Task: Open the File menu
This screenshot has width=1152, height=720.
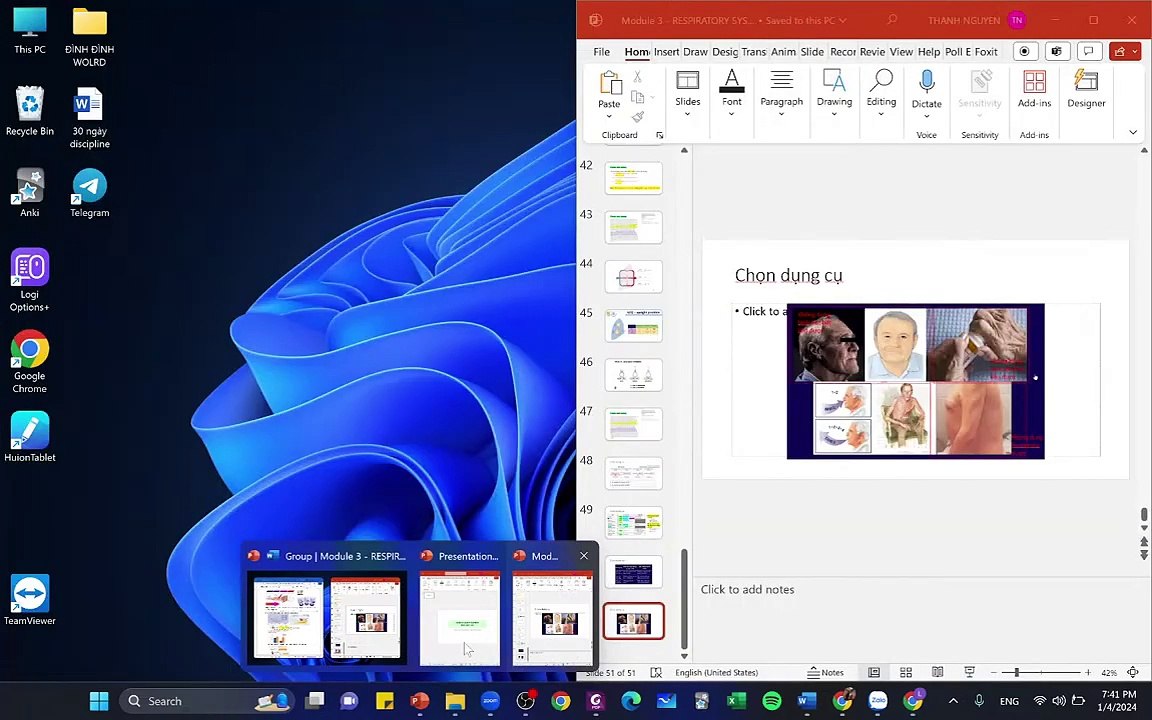Action: [602, 51]
